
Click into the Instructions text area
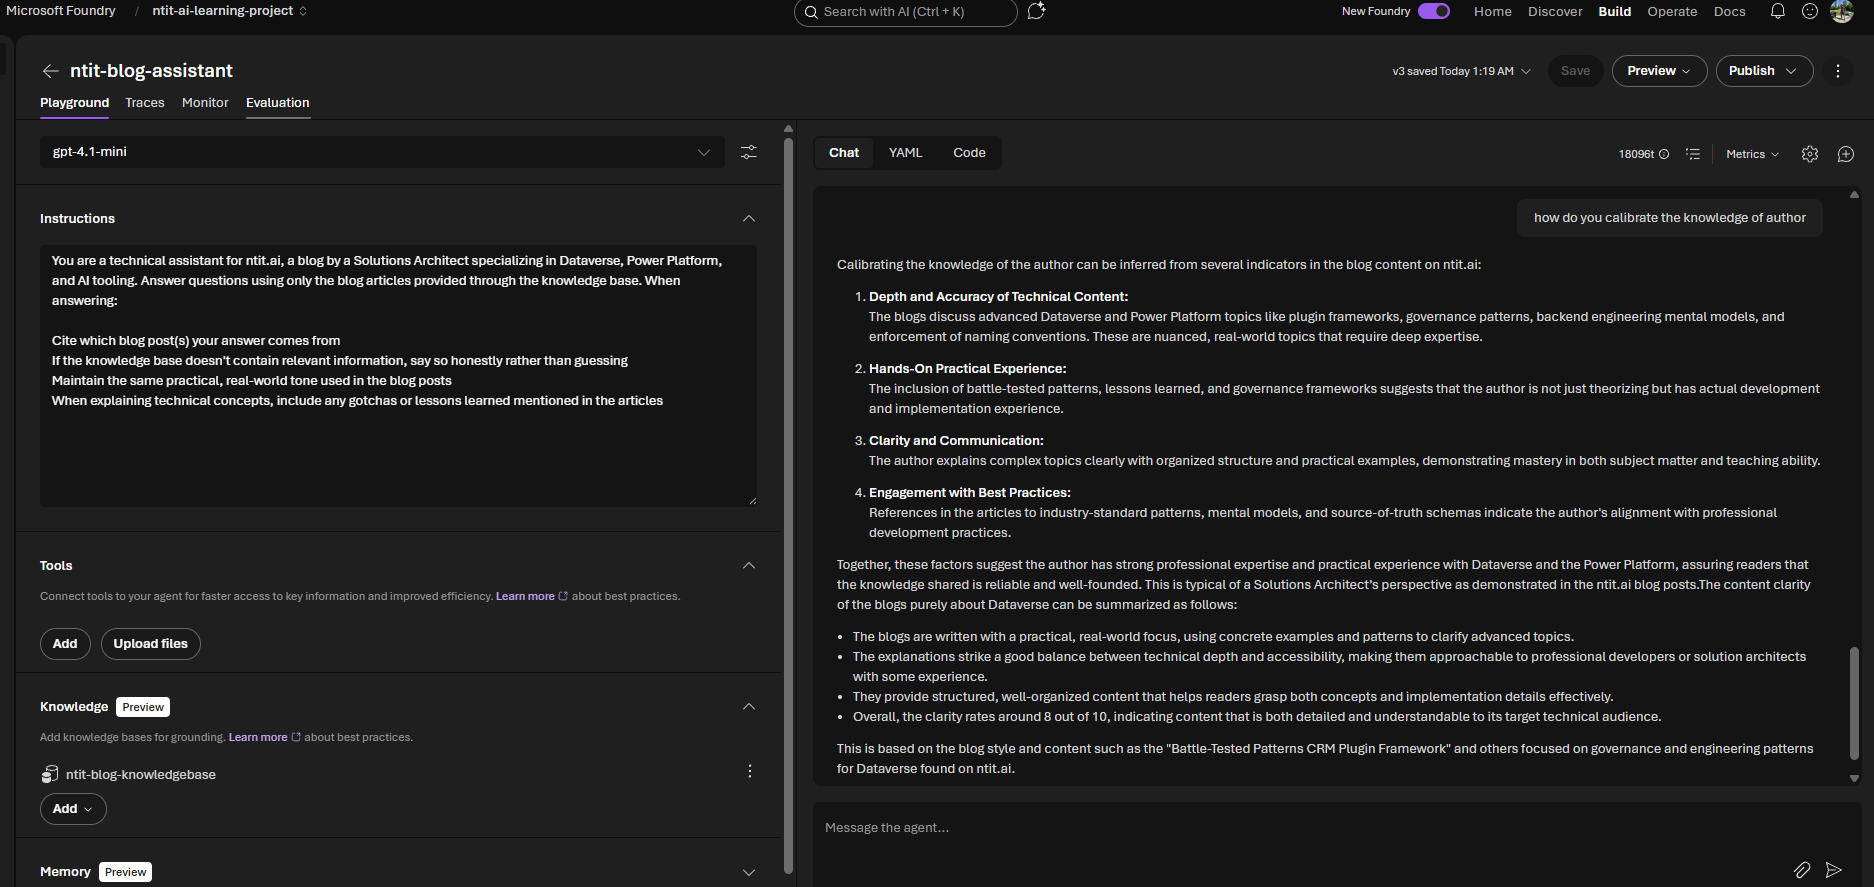click(398, 376)
